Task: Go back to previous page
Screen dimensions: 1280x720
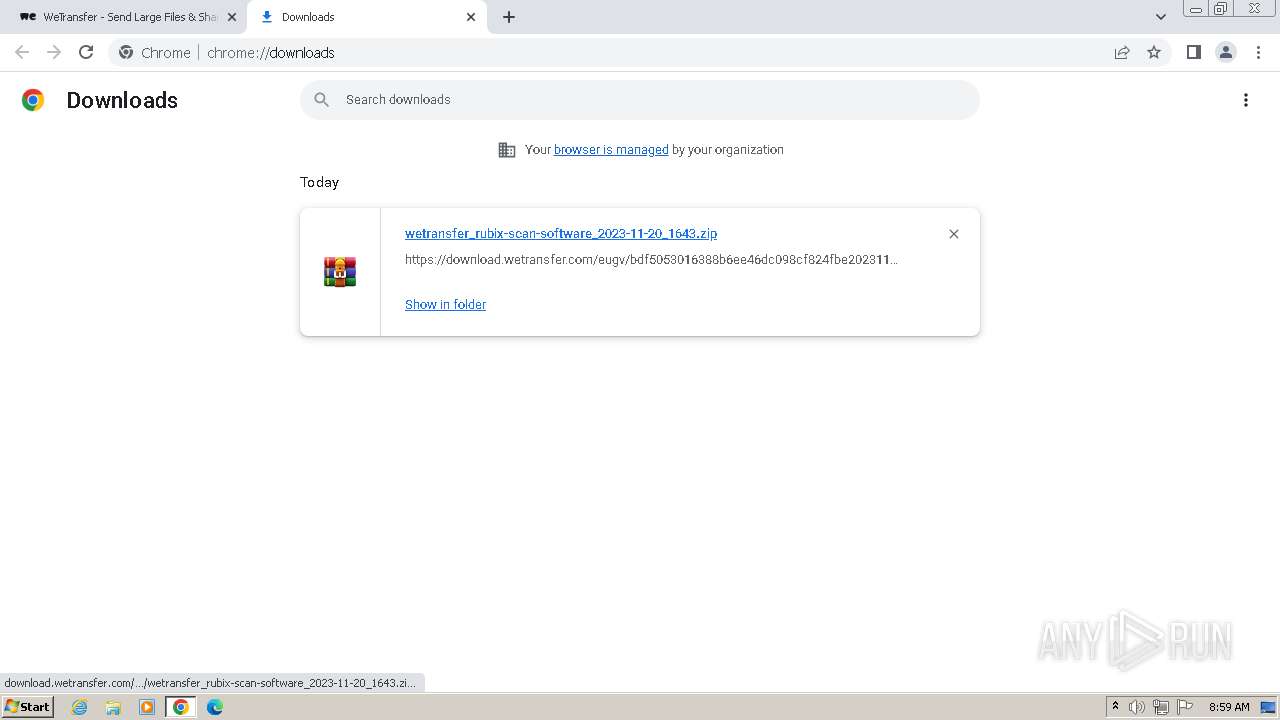Action: tap(22, 52)
